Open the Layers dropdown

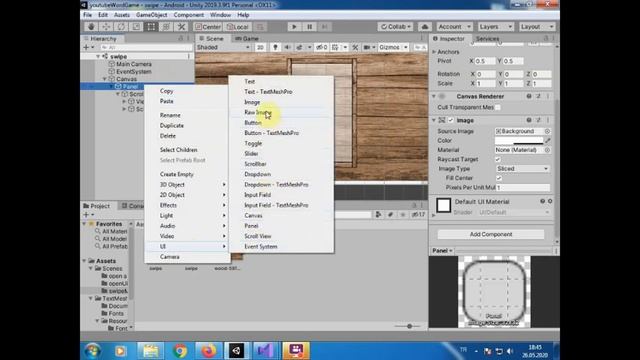point(496,27)
